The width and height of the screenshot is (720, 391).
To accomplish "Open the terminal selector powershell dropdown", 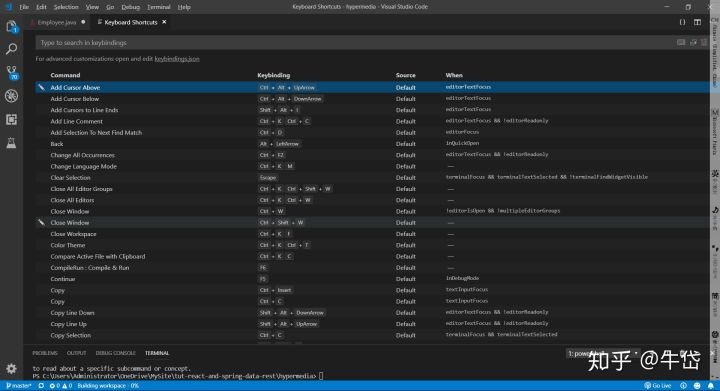I will [x=603, y=353].
